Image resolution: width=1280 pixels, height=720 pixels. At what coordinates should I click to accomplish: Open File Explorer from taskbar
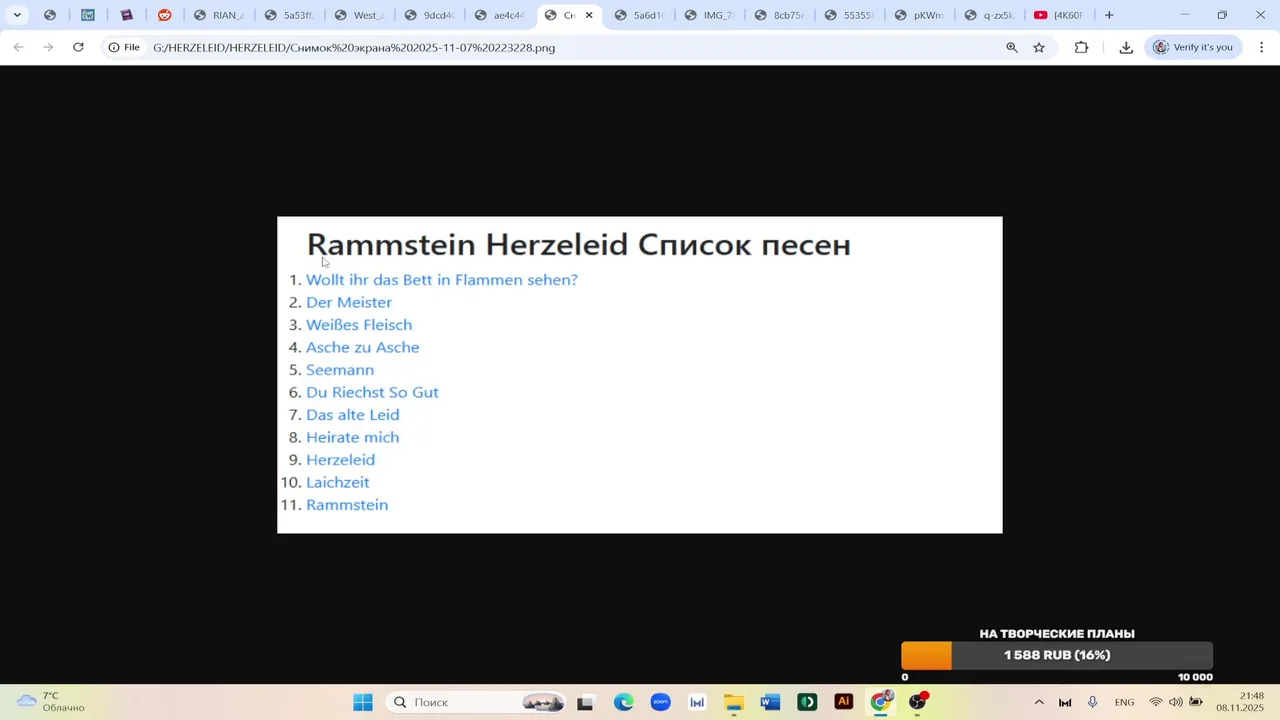coord(734,702)
